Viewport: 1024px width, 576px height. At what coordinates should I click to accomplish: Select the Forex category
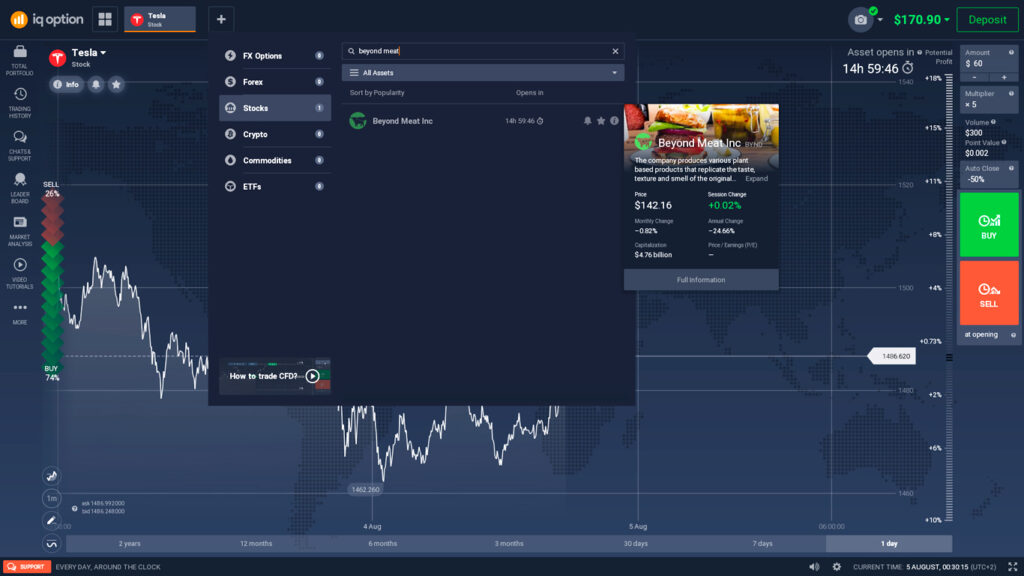(x=275, y=82)
